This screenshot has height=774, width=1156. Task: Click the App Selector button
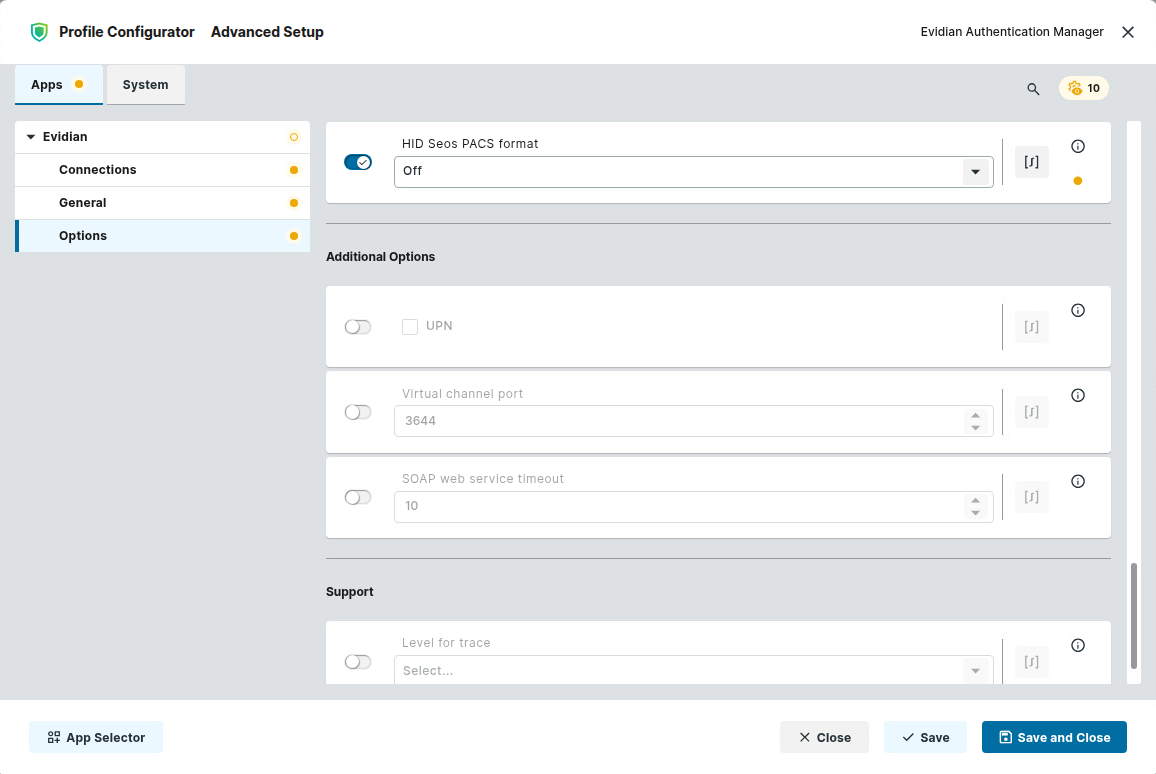96,737
